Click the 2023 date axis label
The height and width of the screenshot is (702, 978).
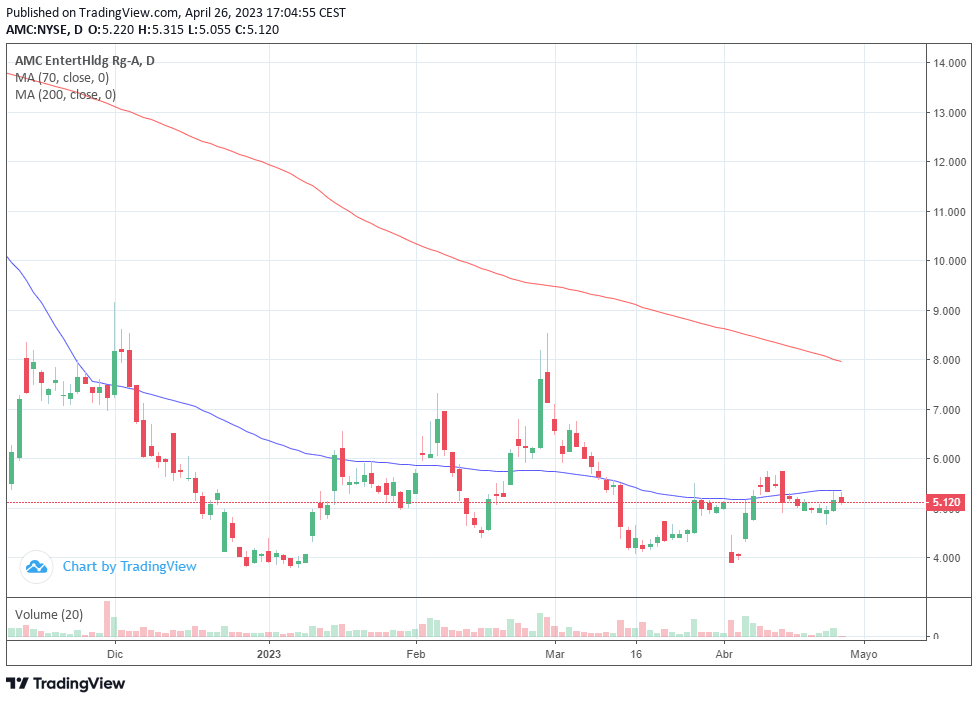pos(269,654)
